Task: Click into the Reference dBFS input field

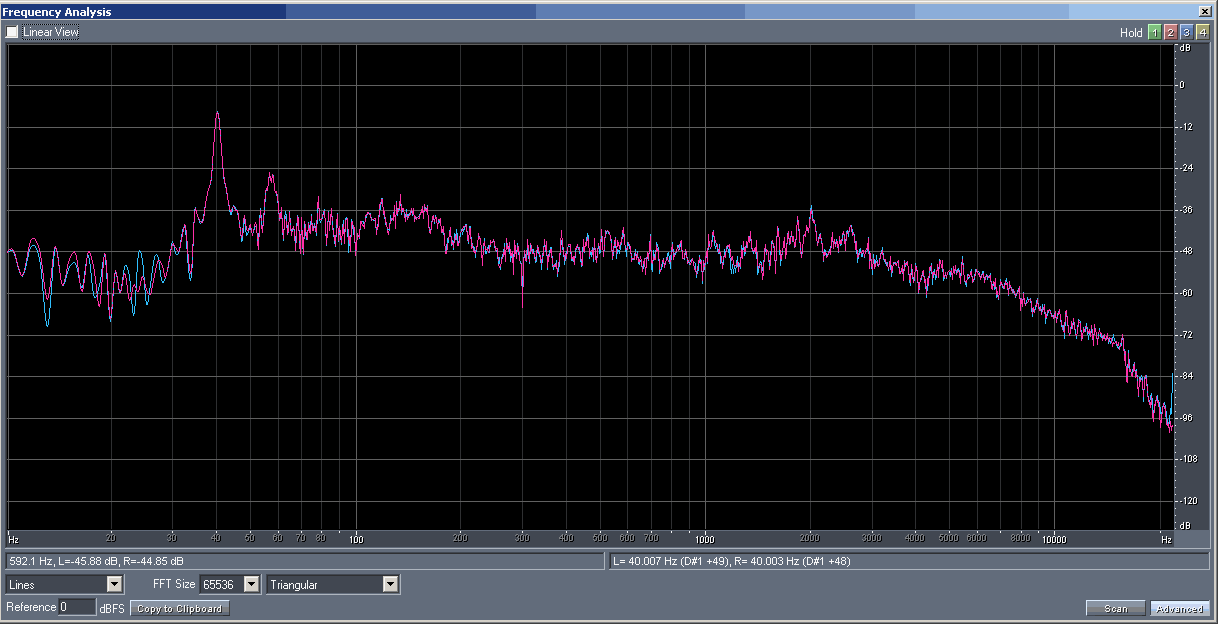Action: 76,607
